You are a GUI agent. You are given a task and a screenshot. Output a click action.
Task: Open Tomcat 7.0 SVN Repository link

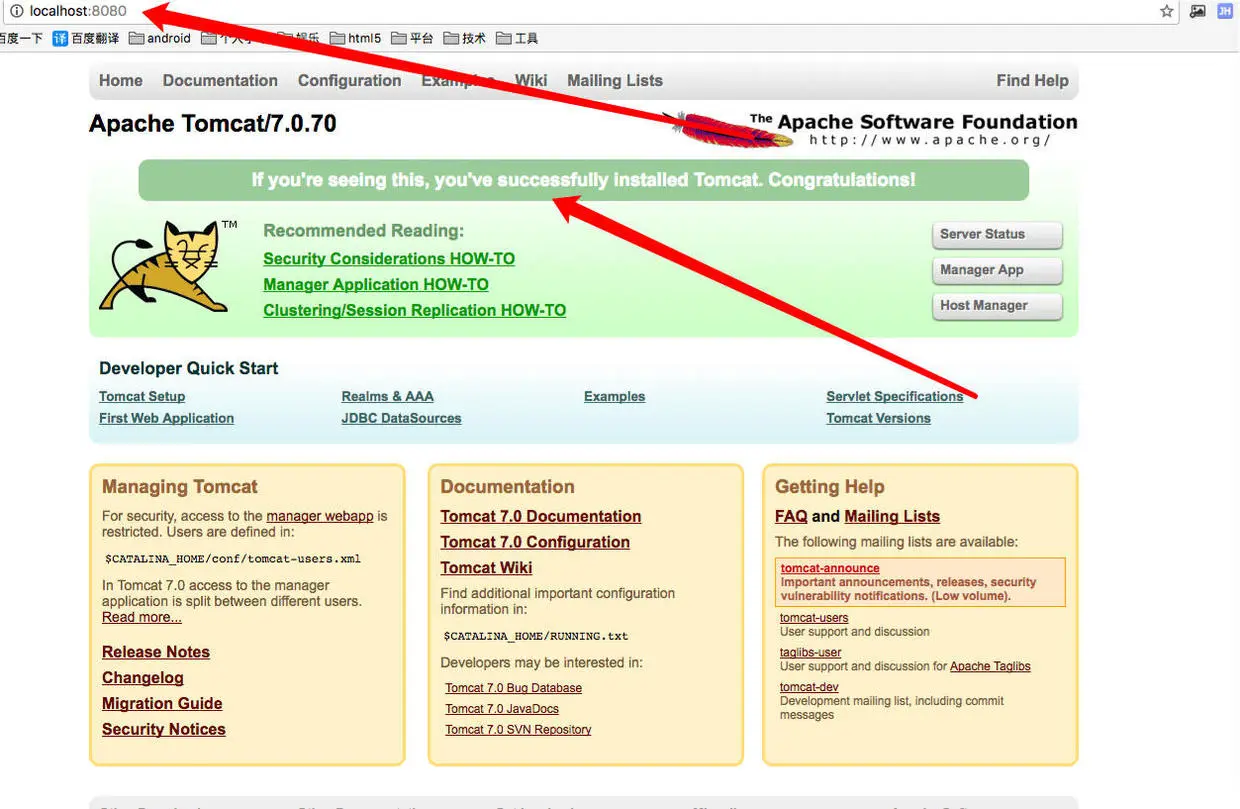coord(518,730)
